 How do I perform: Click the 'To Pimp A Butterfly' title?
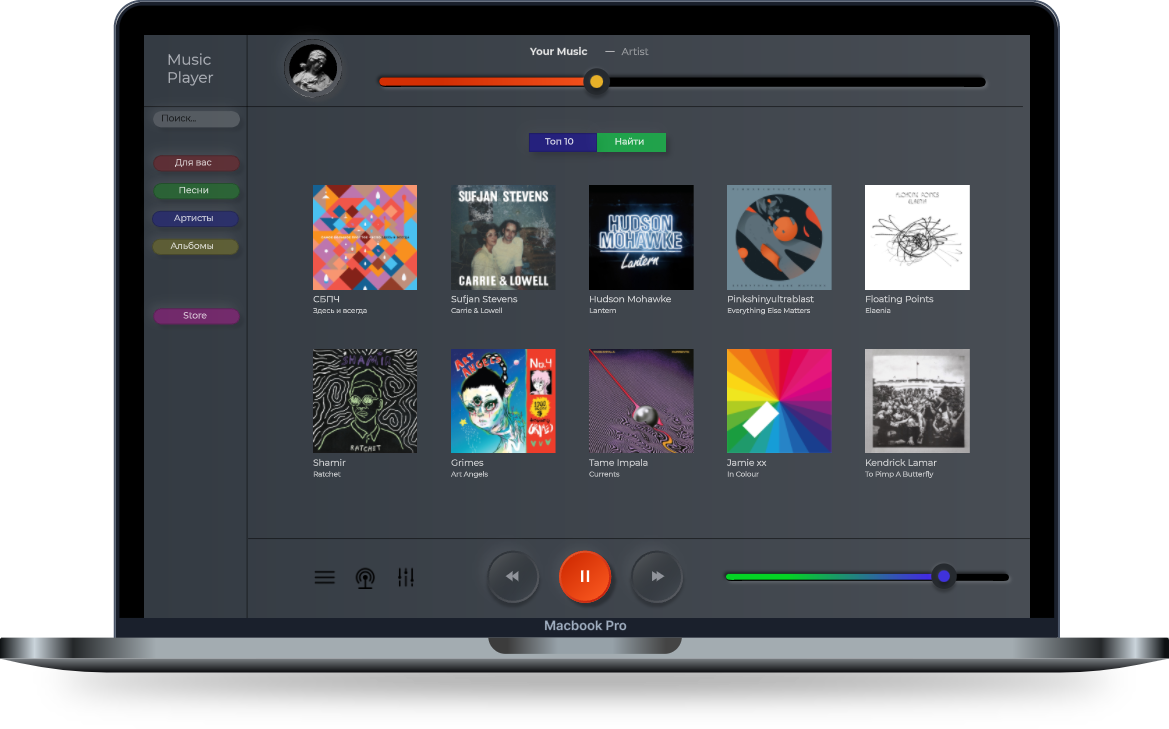(x=899, y=474)
